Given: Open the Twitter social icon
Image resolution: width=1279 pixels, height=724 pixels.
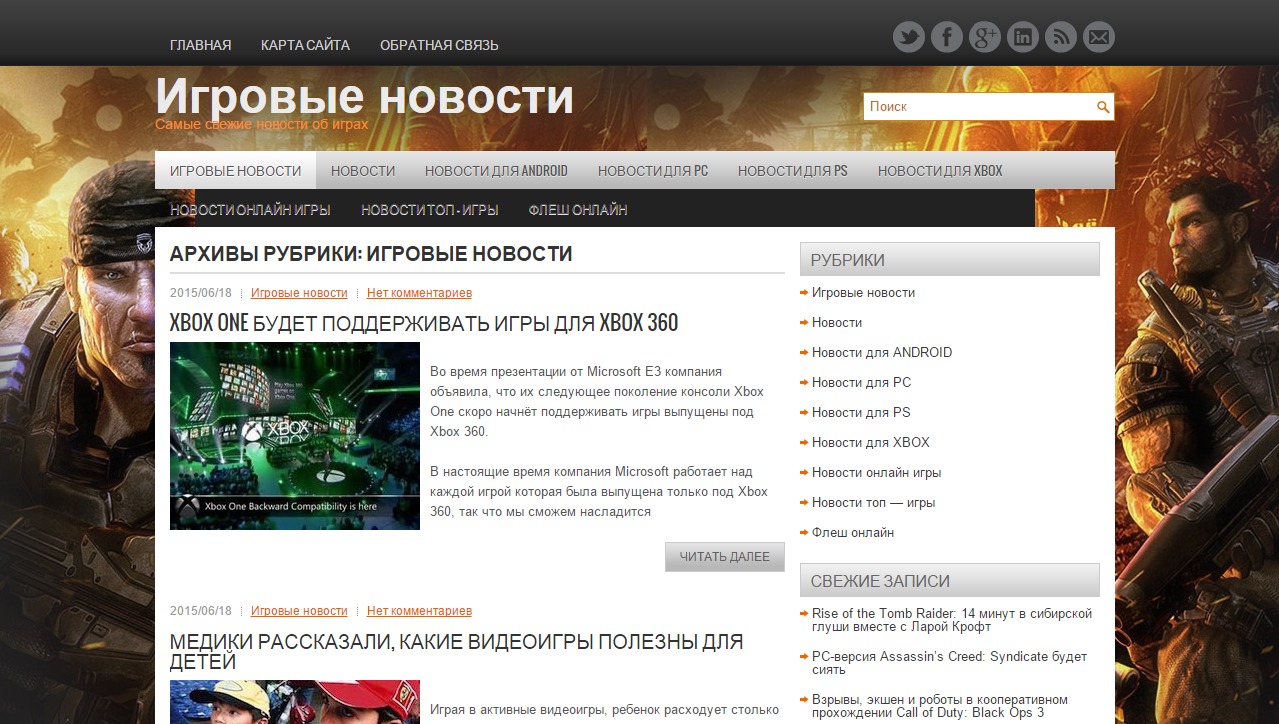Looking at the screenshot, I should [x=909, y=38].
